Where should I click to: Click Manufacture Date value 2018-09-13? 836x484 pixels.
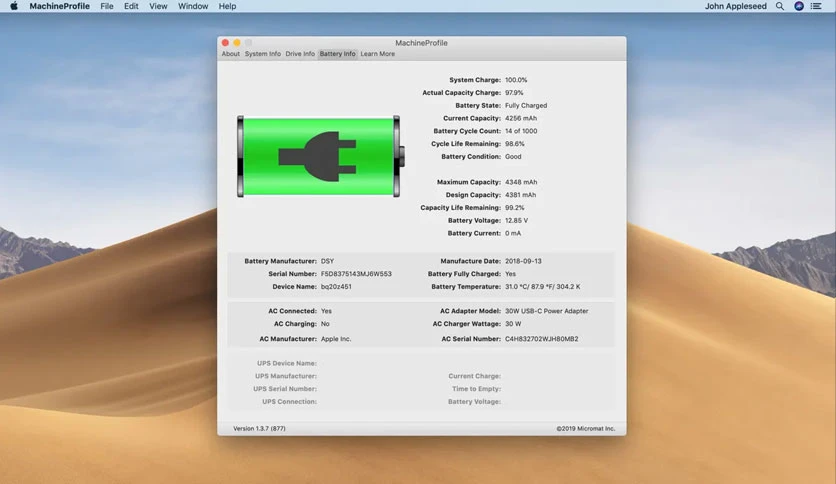[523, 261]
